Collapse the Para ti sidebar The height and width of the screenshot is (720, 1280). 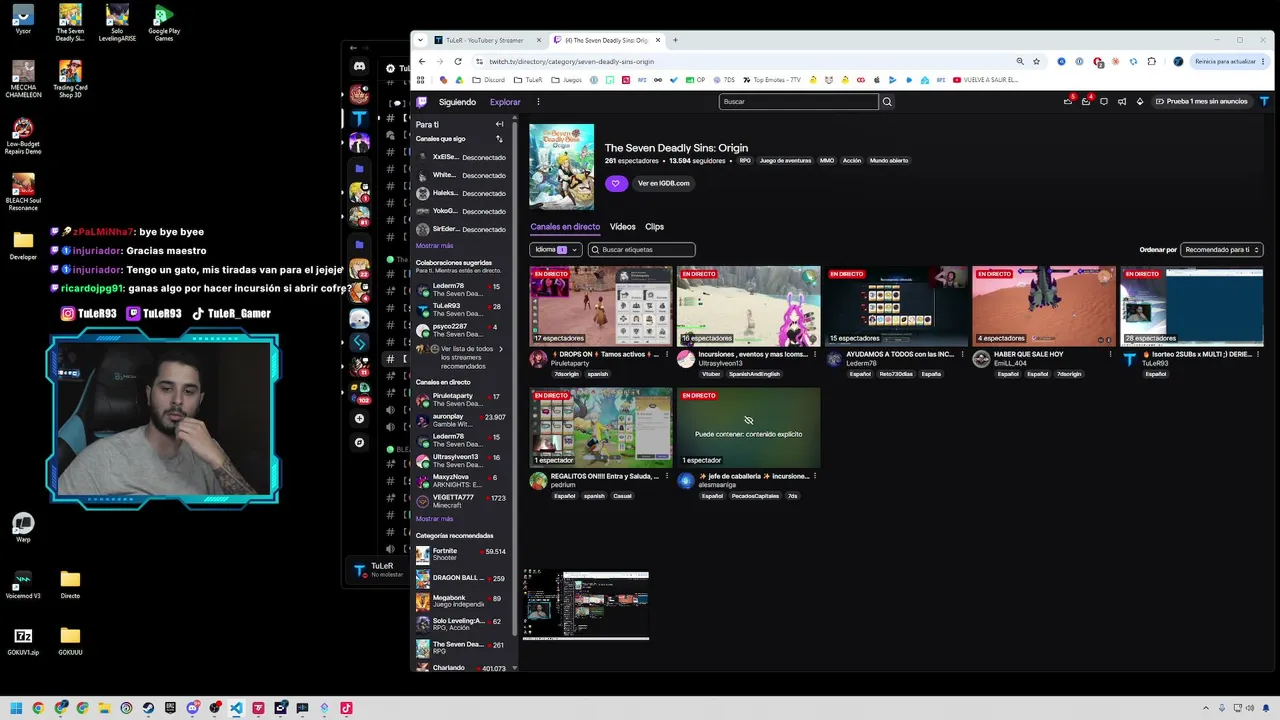[500, 125]
